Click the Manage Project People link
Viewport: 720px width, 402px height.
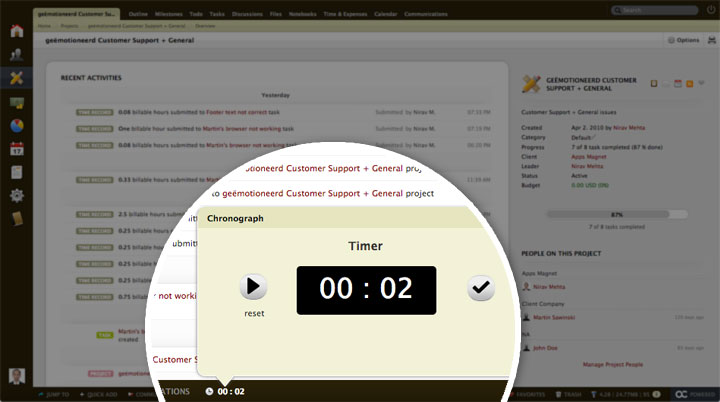coord(613,364)
